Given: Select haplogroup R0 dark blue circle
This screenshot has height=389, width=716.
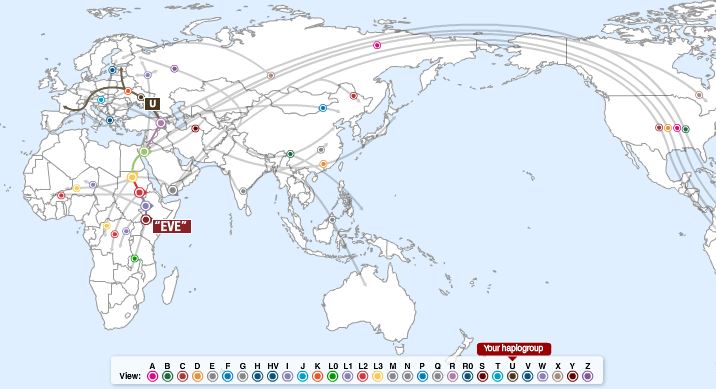Looking at the screenshot, I should tap(467, 376).
